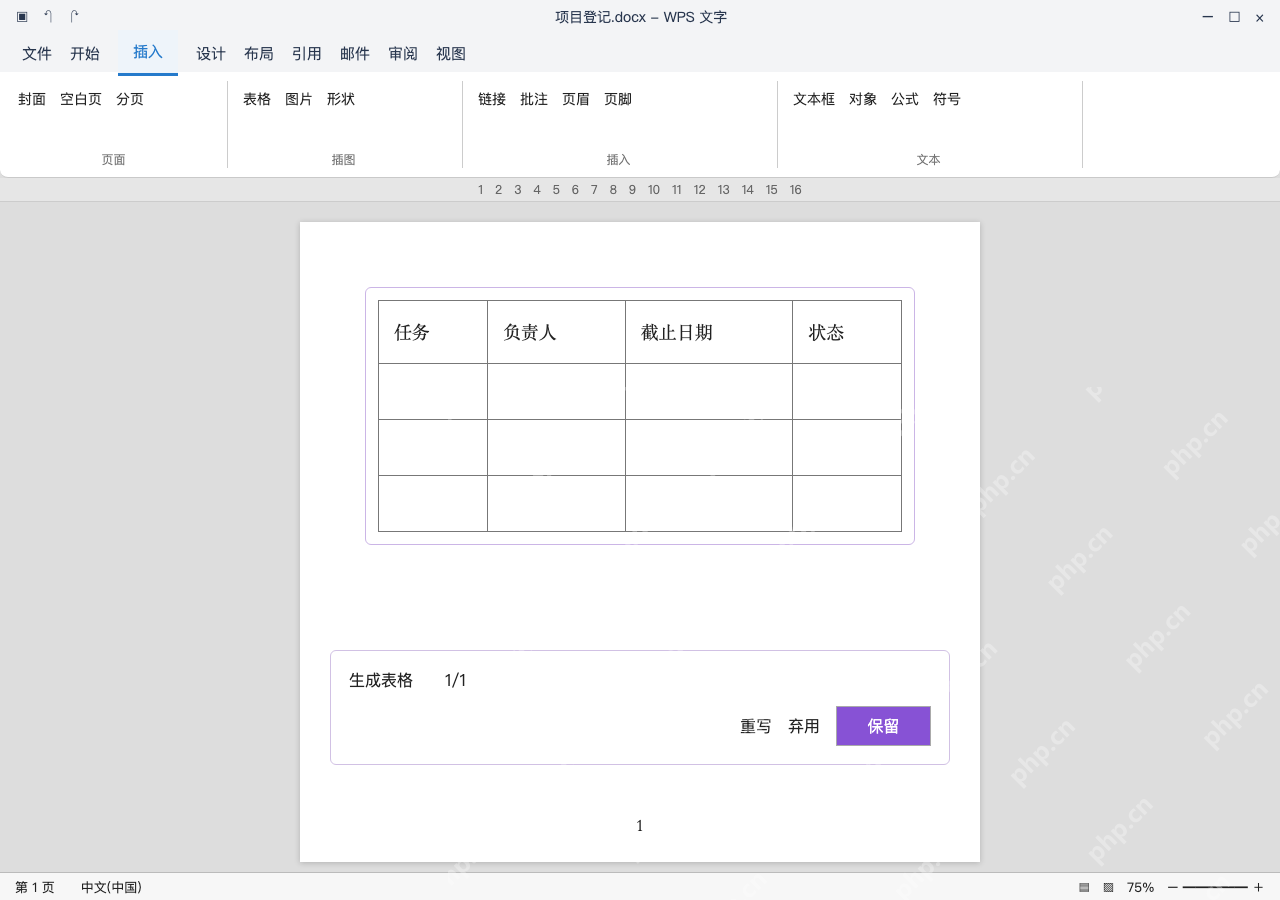This screenshot has width=1280, height=900.
Task: Insert a 封面 cover page
Action: [32, 99]
